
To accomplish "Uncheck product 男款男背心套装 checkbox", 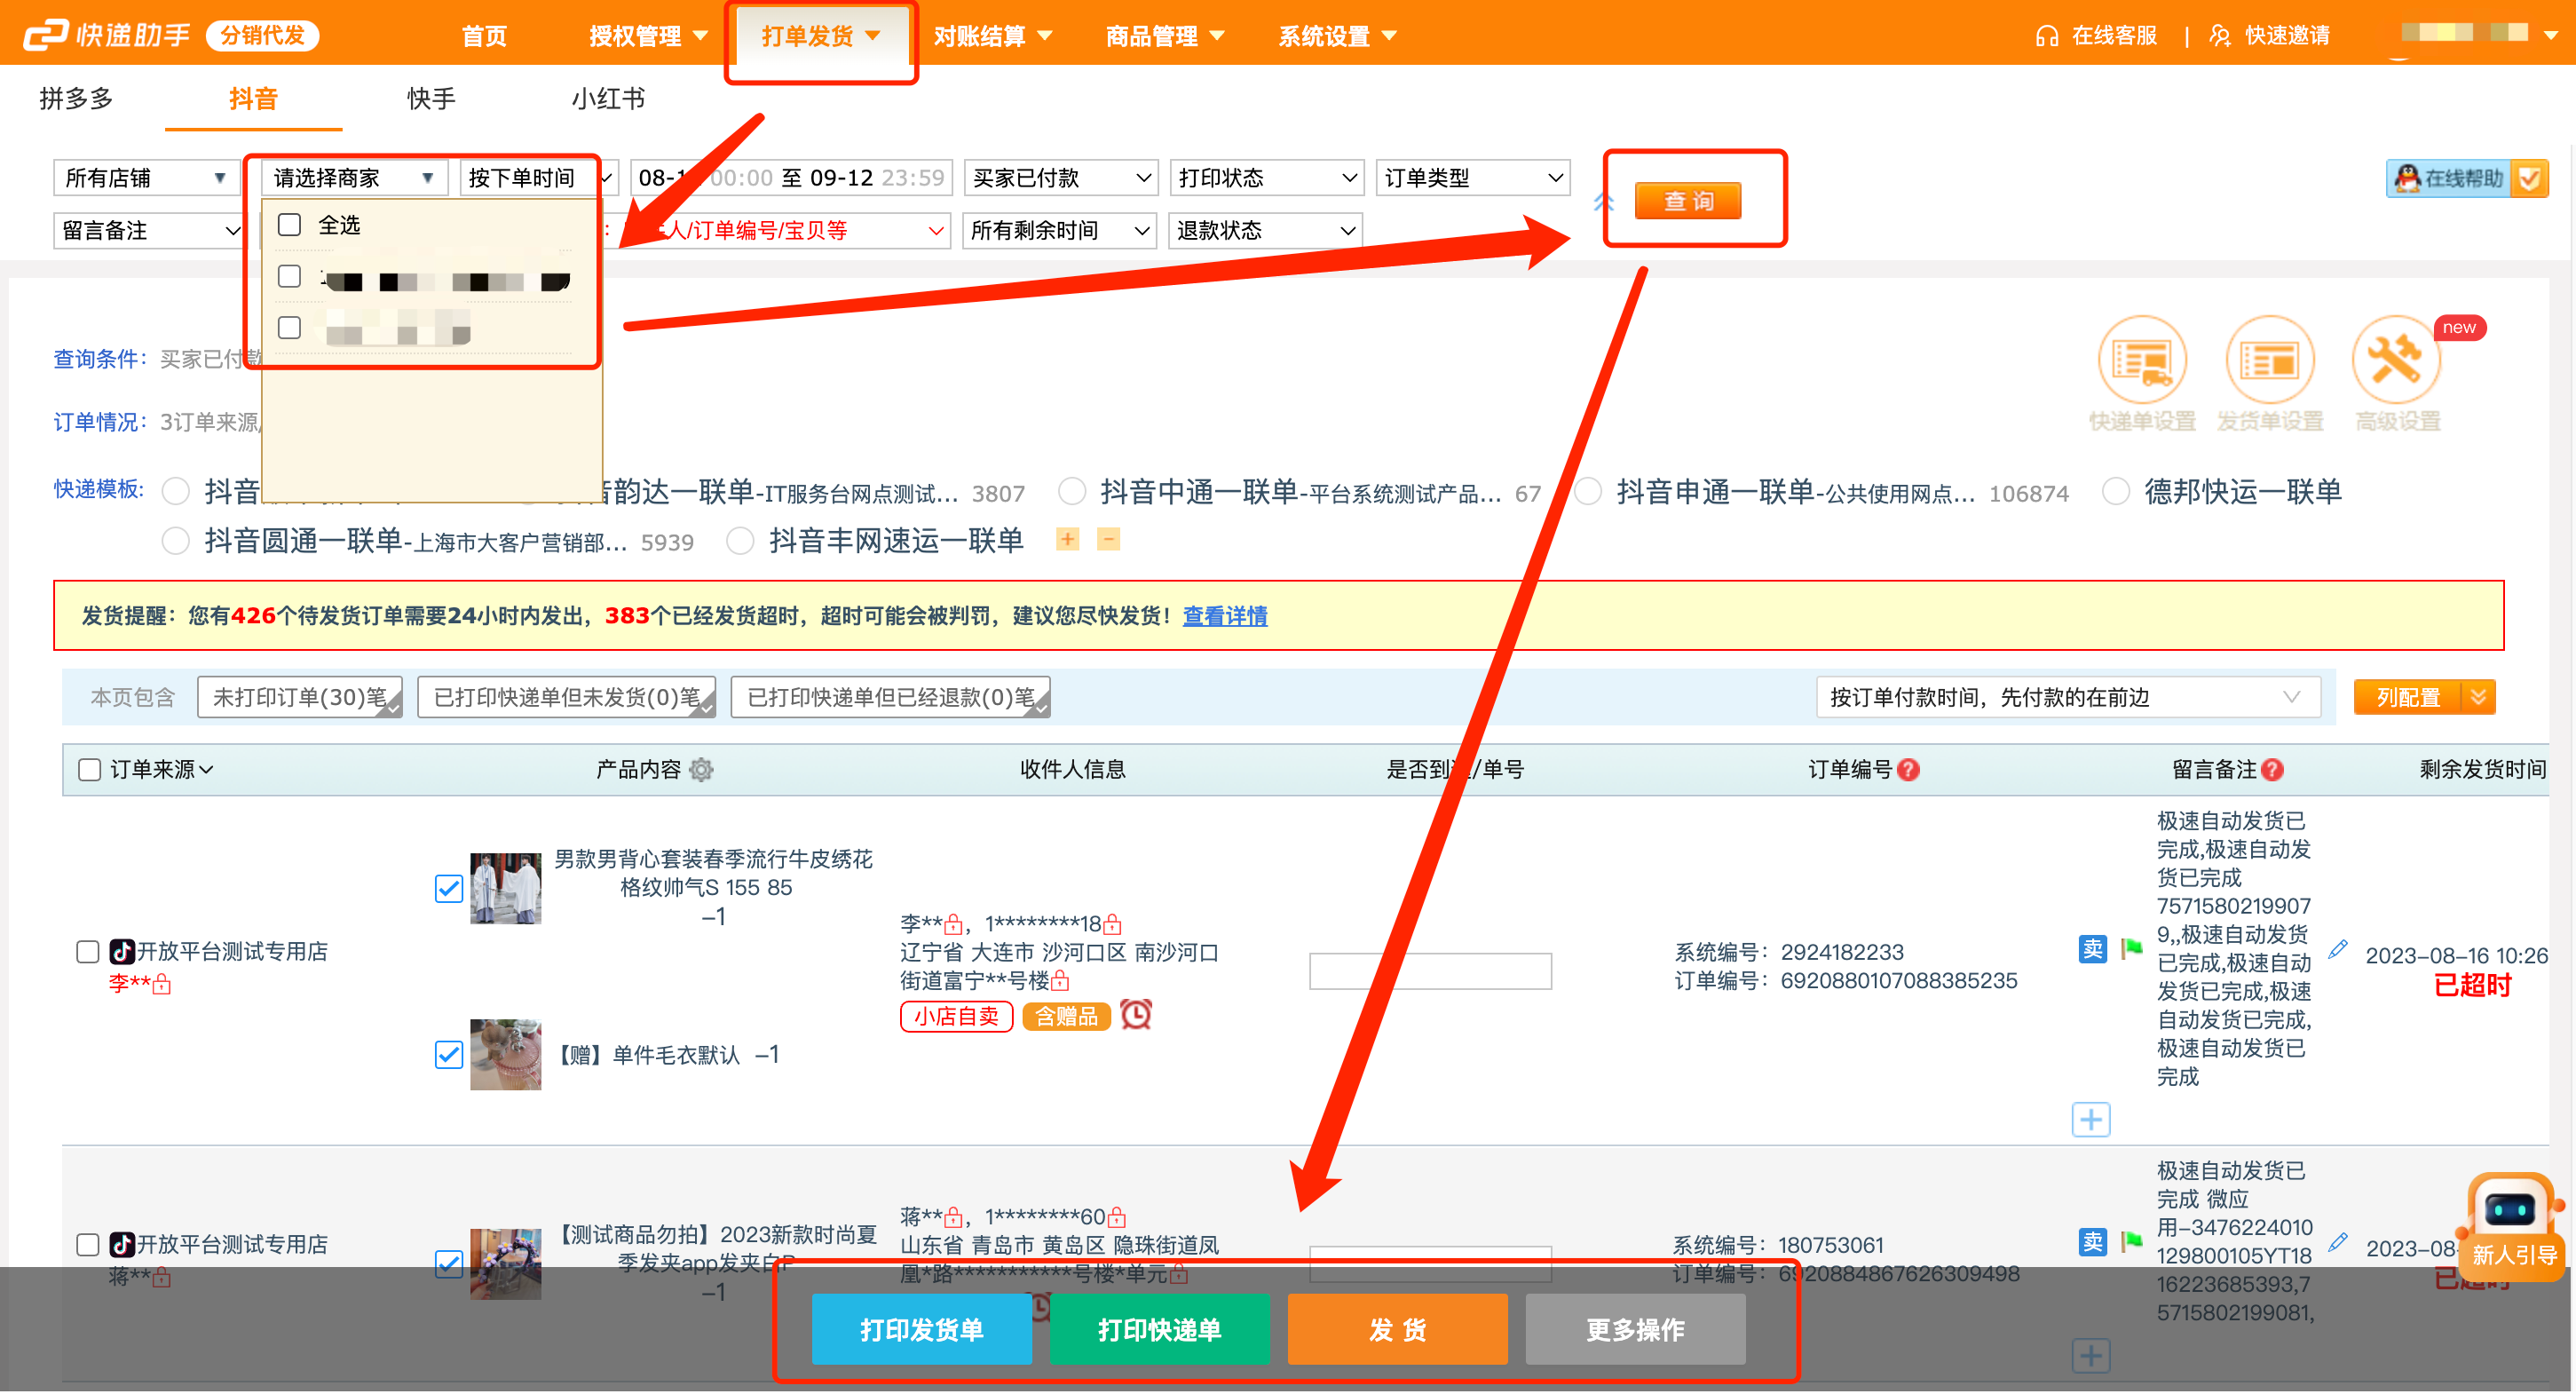I will 449,888.
